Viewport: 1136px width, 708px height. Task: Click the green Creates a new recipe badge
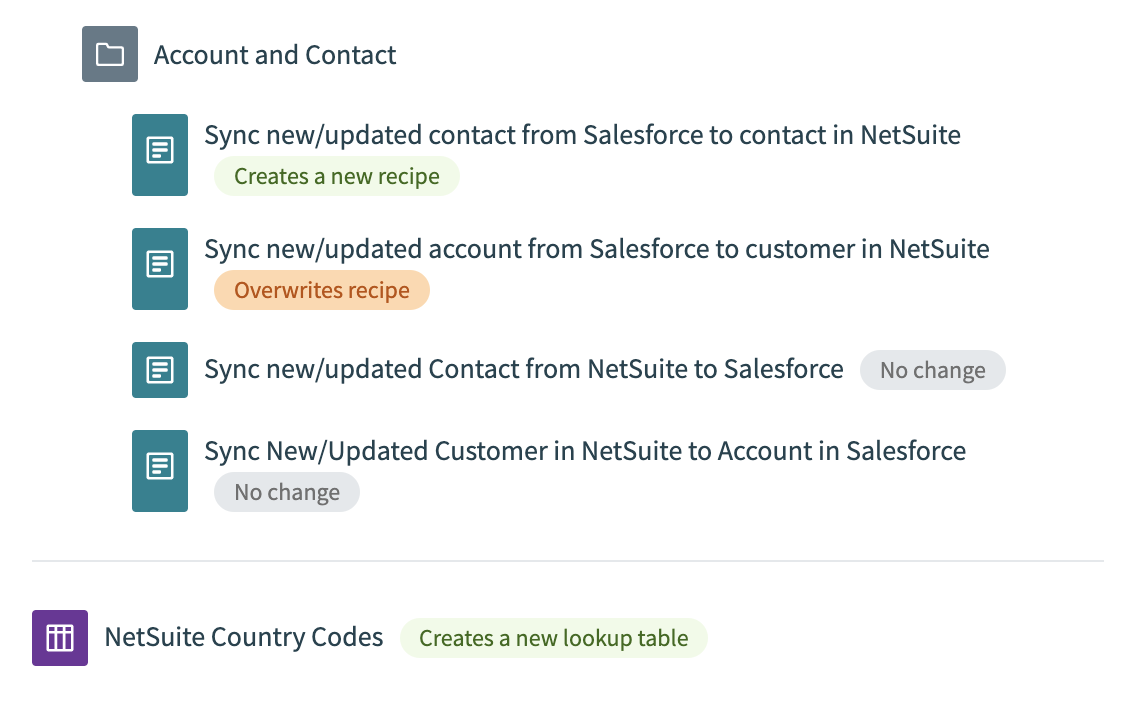[x=336, y=177]
